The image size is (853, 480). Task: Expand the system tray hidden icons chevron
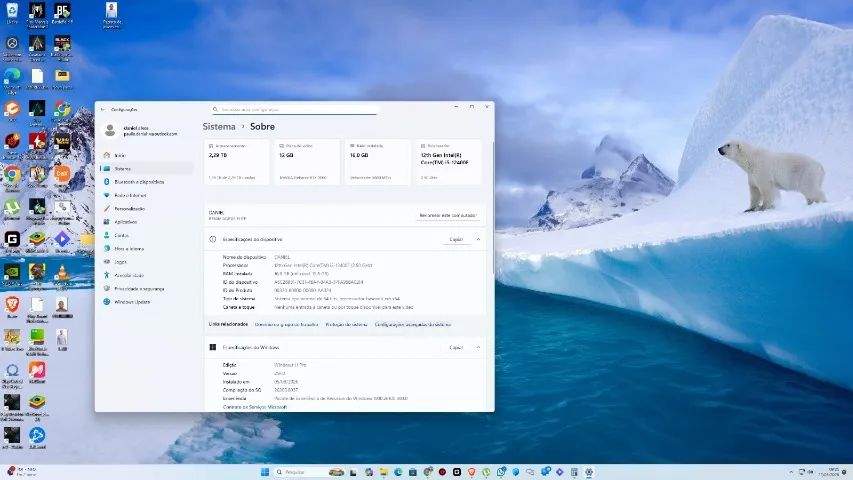coord(791,472)
